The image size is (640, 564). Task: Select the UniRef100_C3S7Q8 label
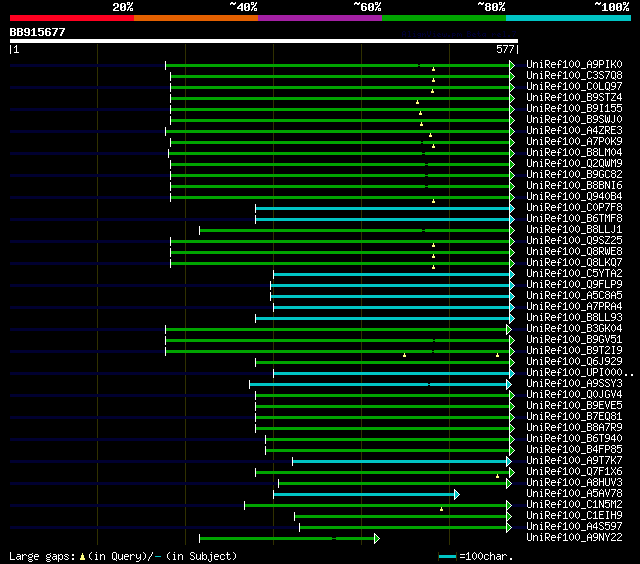(574, 75)
